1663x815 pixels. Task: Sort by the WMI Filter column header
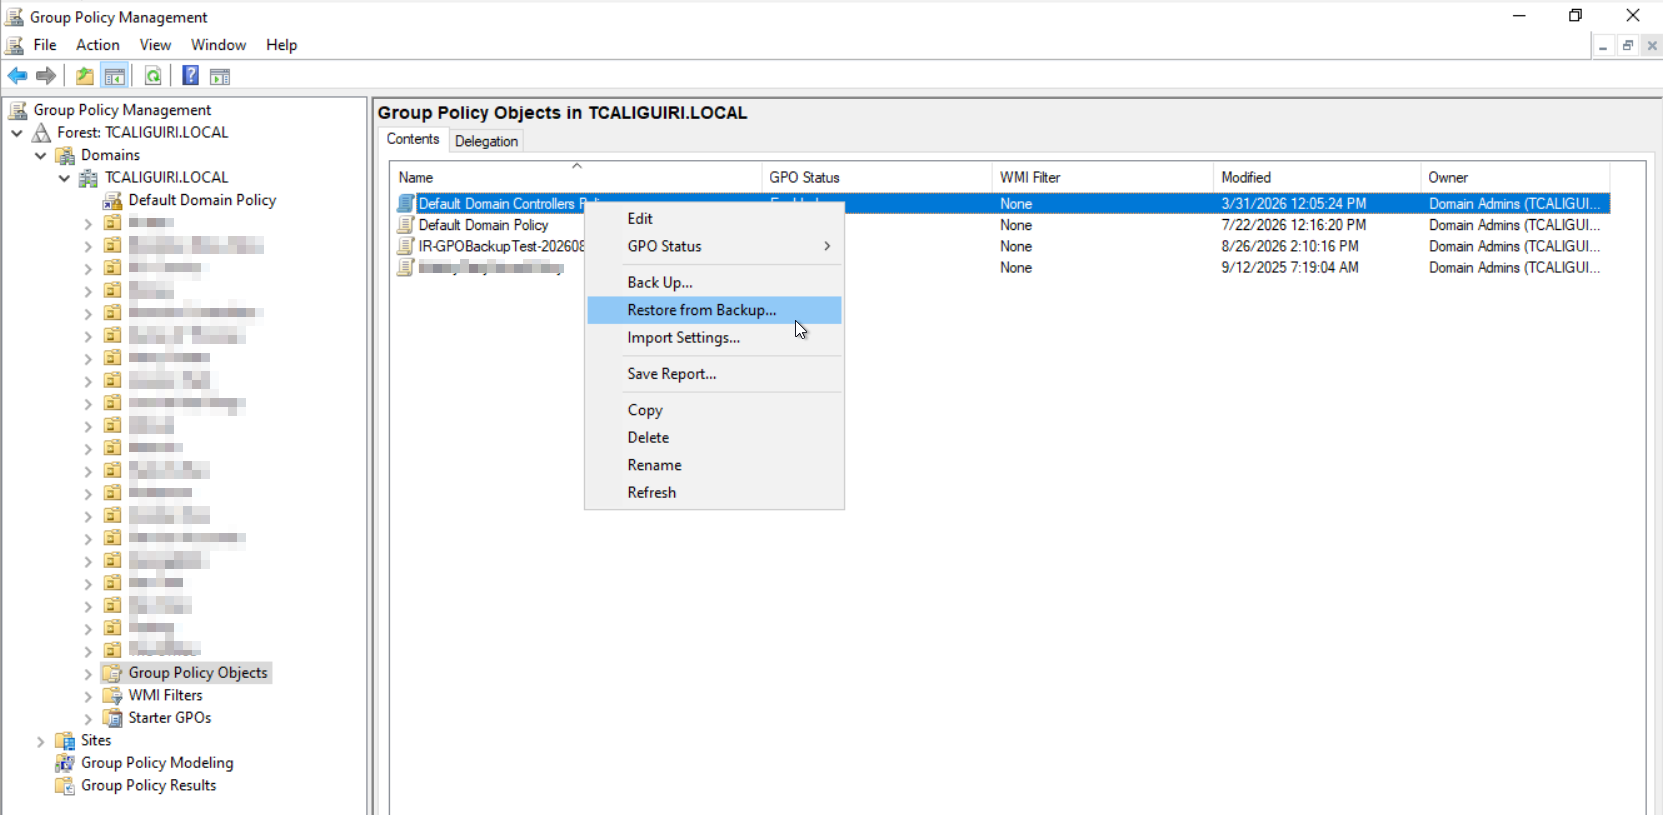pos(1103,177)
